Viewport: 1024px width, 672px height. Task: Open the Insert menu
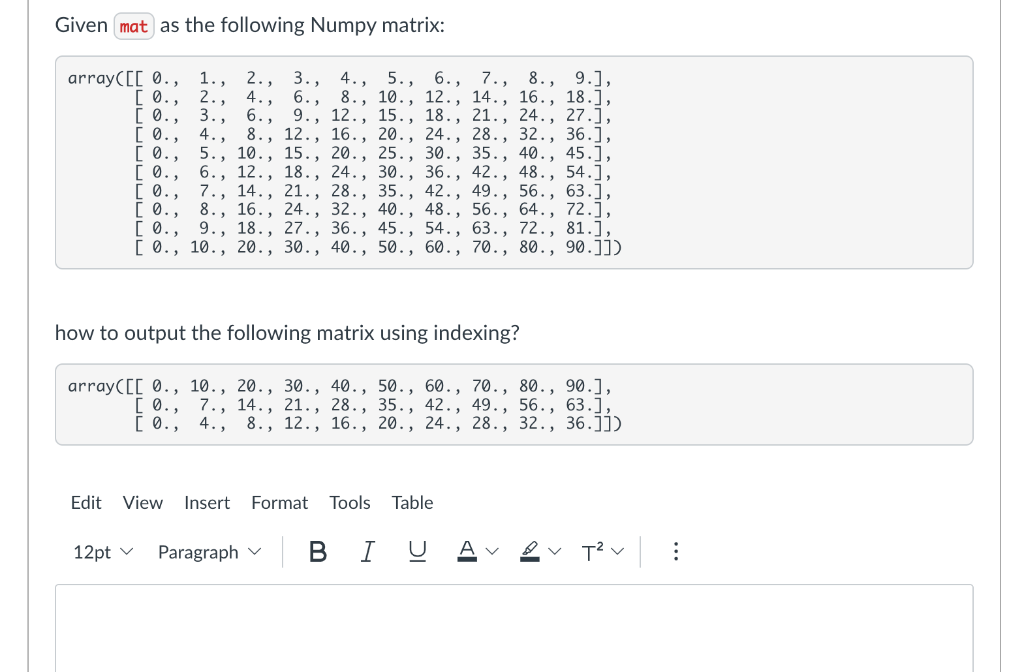coord(207,503)
